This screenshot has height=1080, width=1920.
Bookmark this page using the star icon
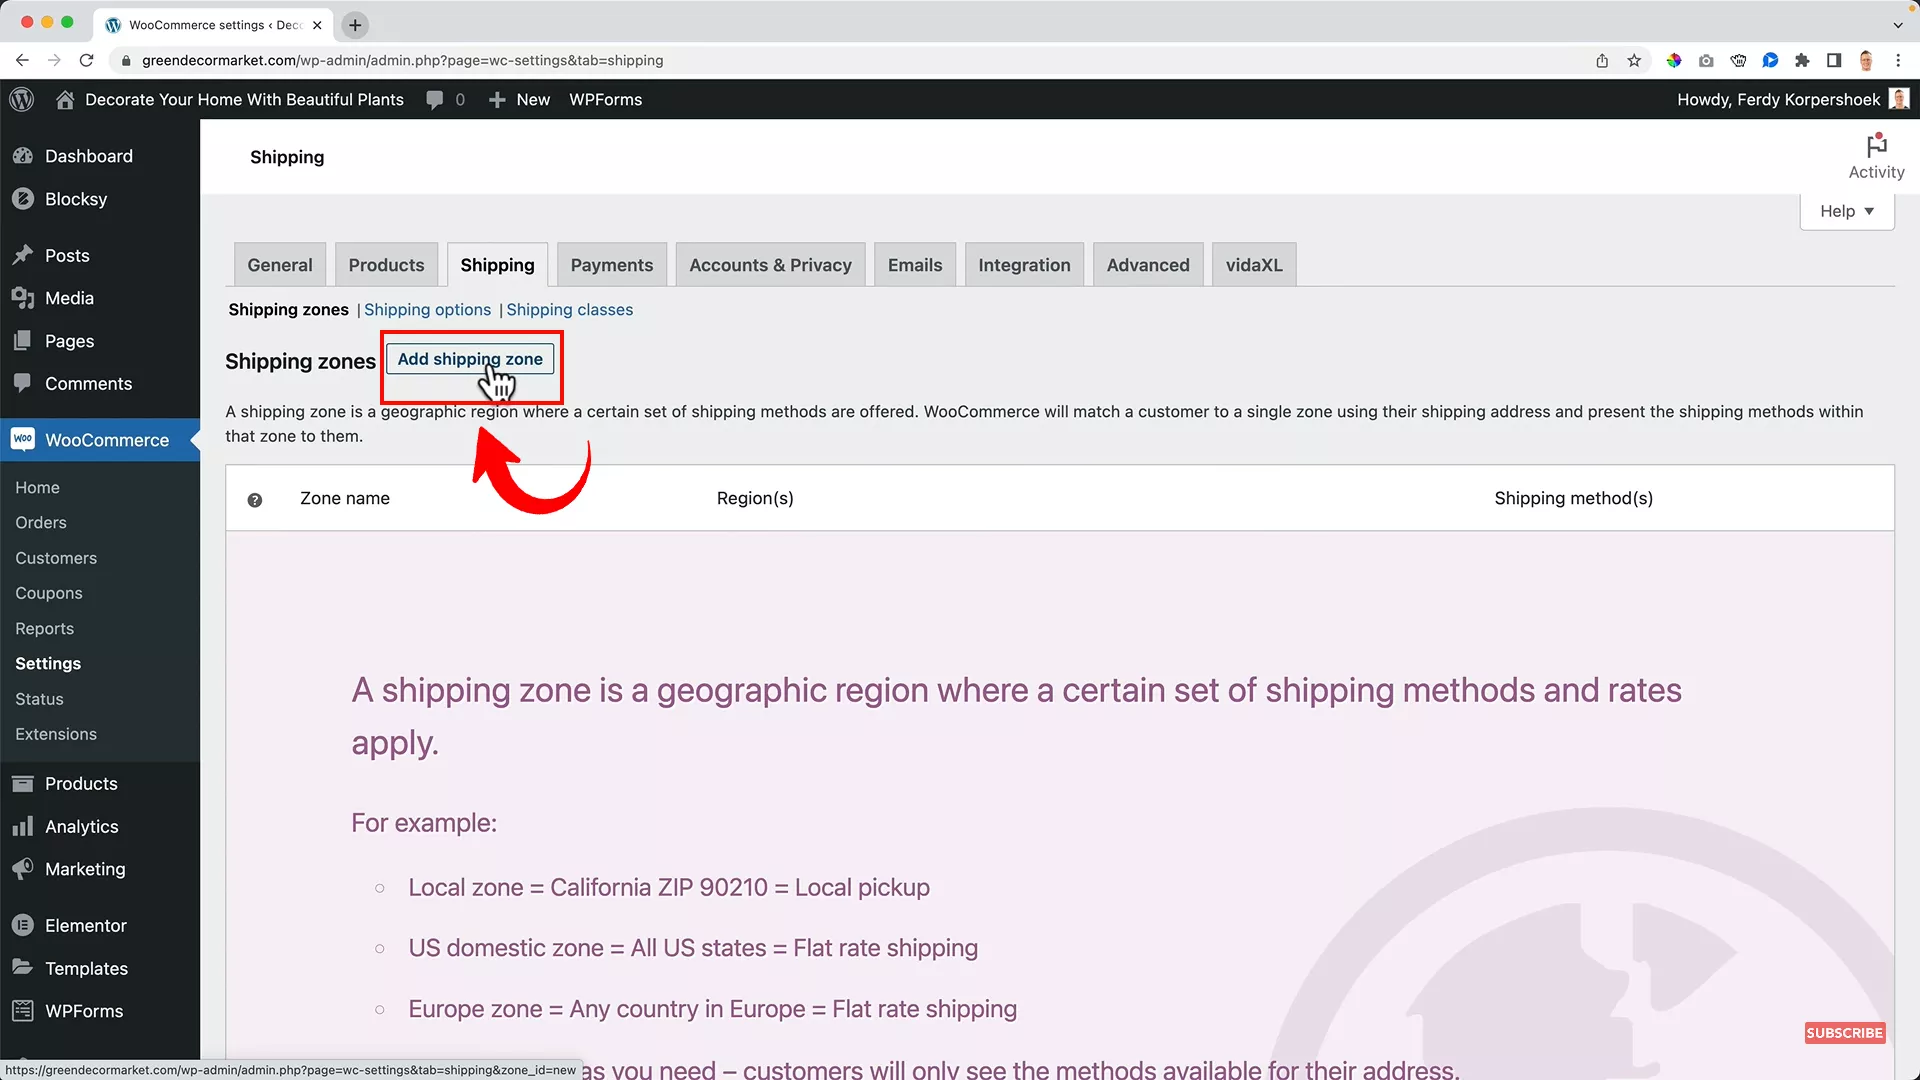coord(1634,60)
